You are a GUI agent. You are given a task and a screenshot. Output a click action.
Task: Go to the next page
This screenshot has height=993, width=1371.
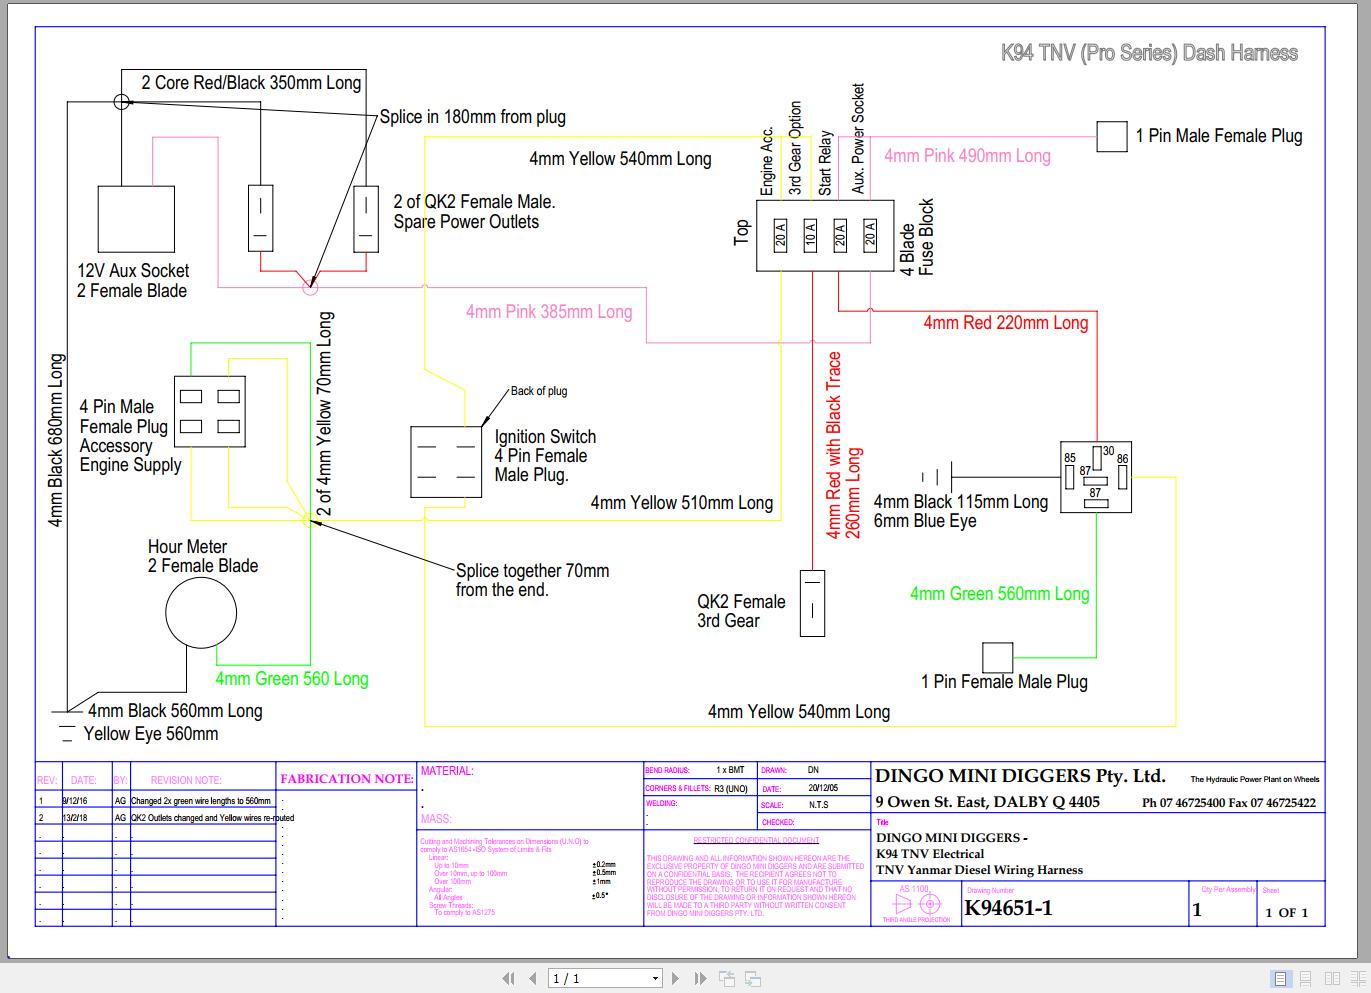pos(676,979)
